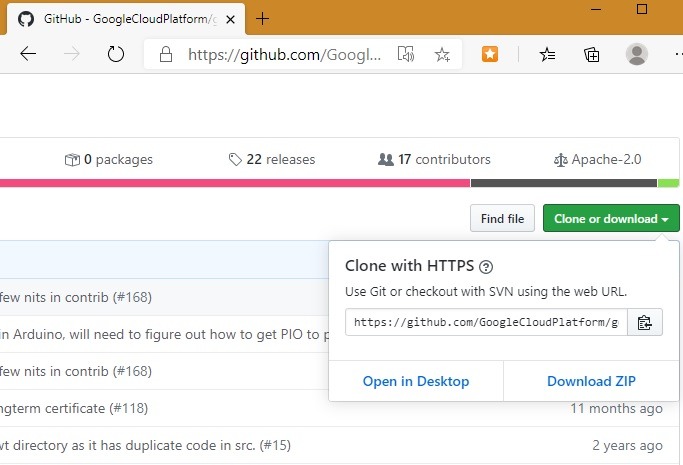Maximize the browser window
This screenshot has height=465, width=683.
642,9
